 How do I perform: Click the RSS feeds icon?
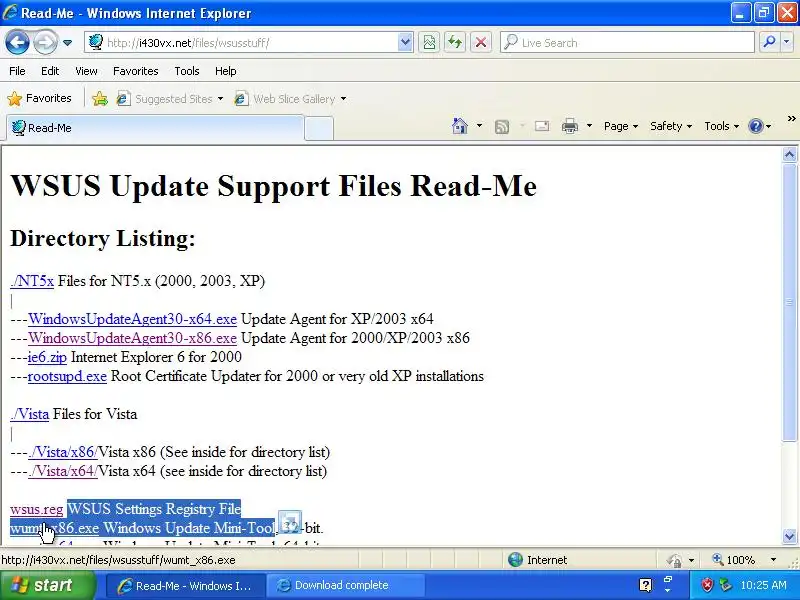502,127
